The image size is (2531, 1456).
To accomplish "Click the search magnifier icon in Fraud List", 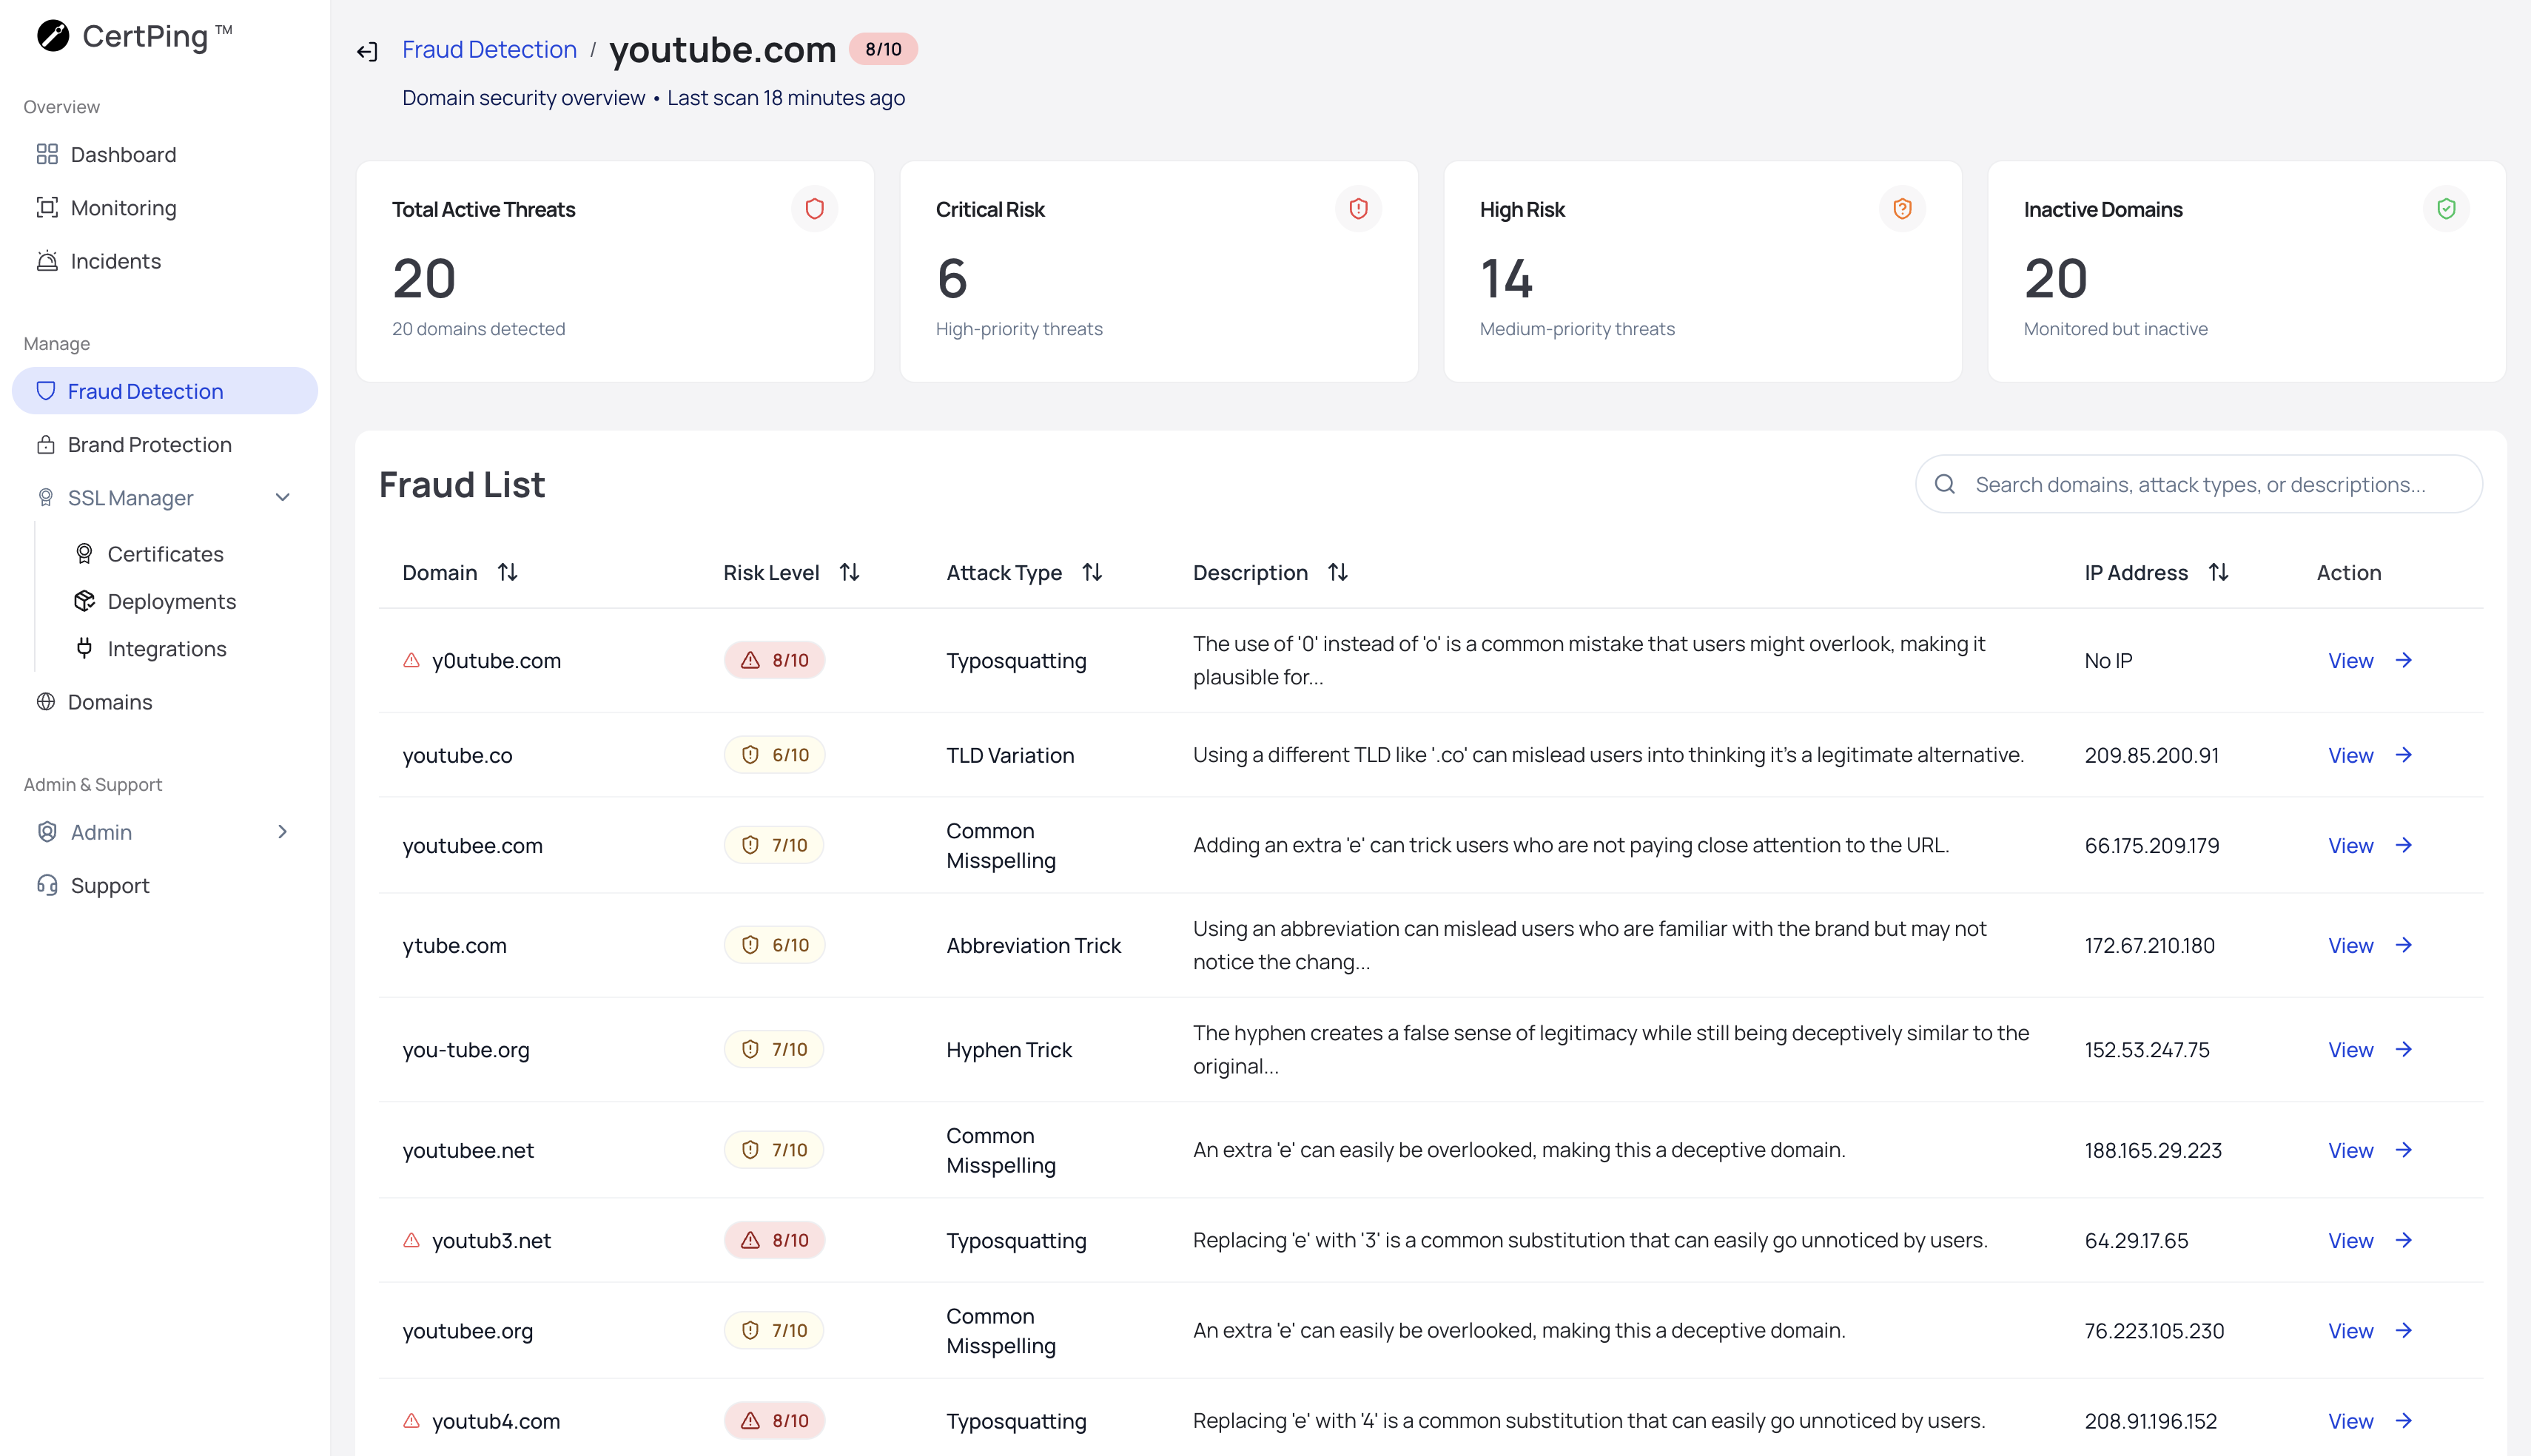I will [1944, 485].
